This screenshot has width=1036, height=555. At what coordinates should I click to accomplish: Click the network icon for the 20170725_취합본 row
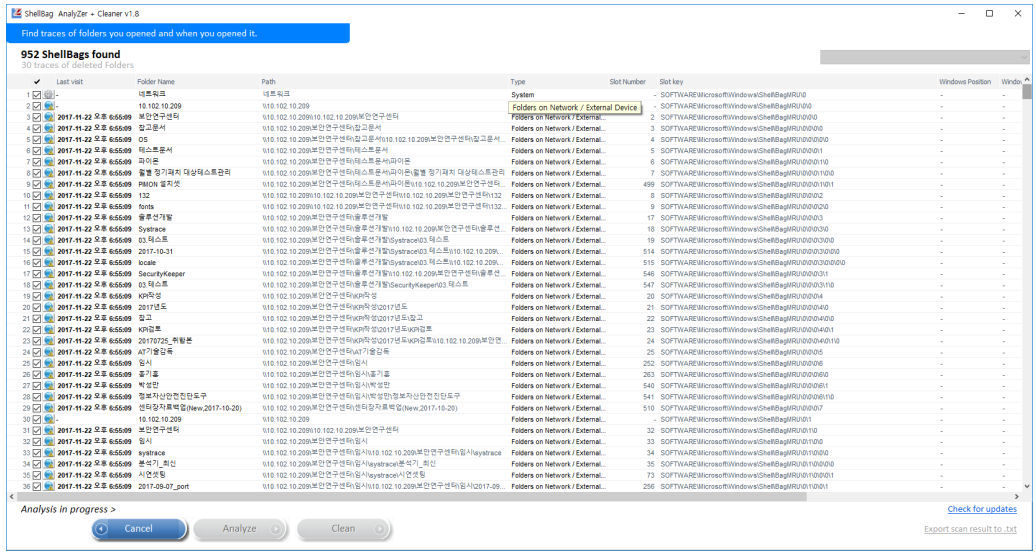coord(48,341)
